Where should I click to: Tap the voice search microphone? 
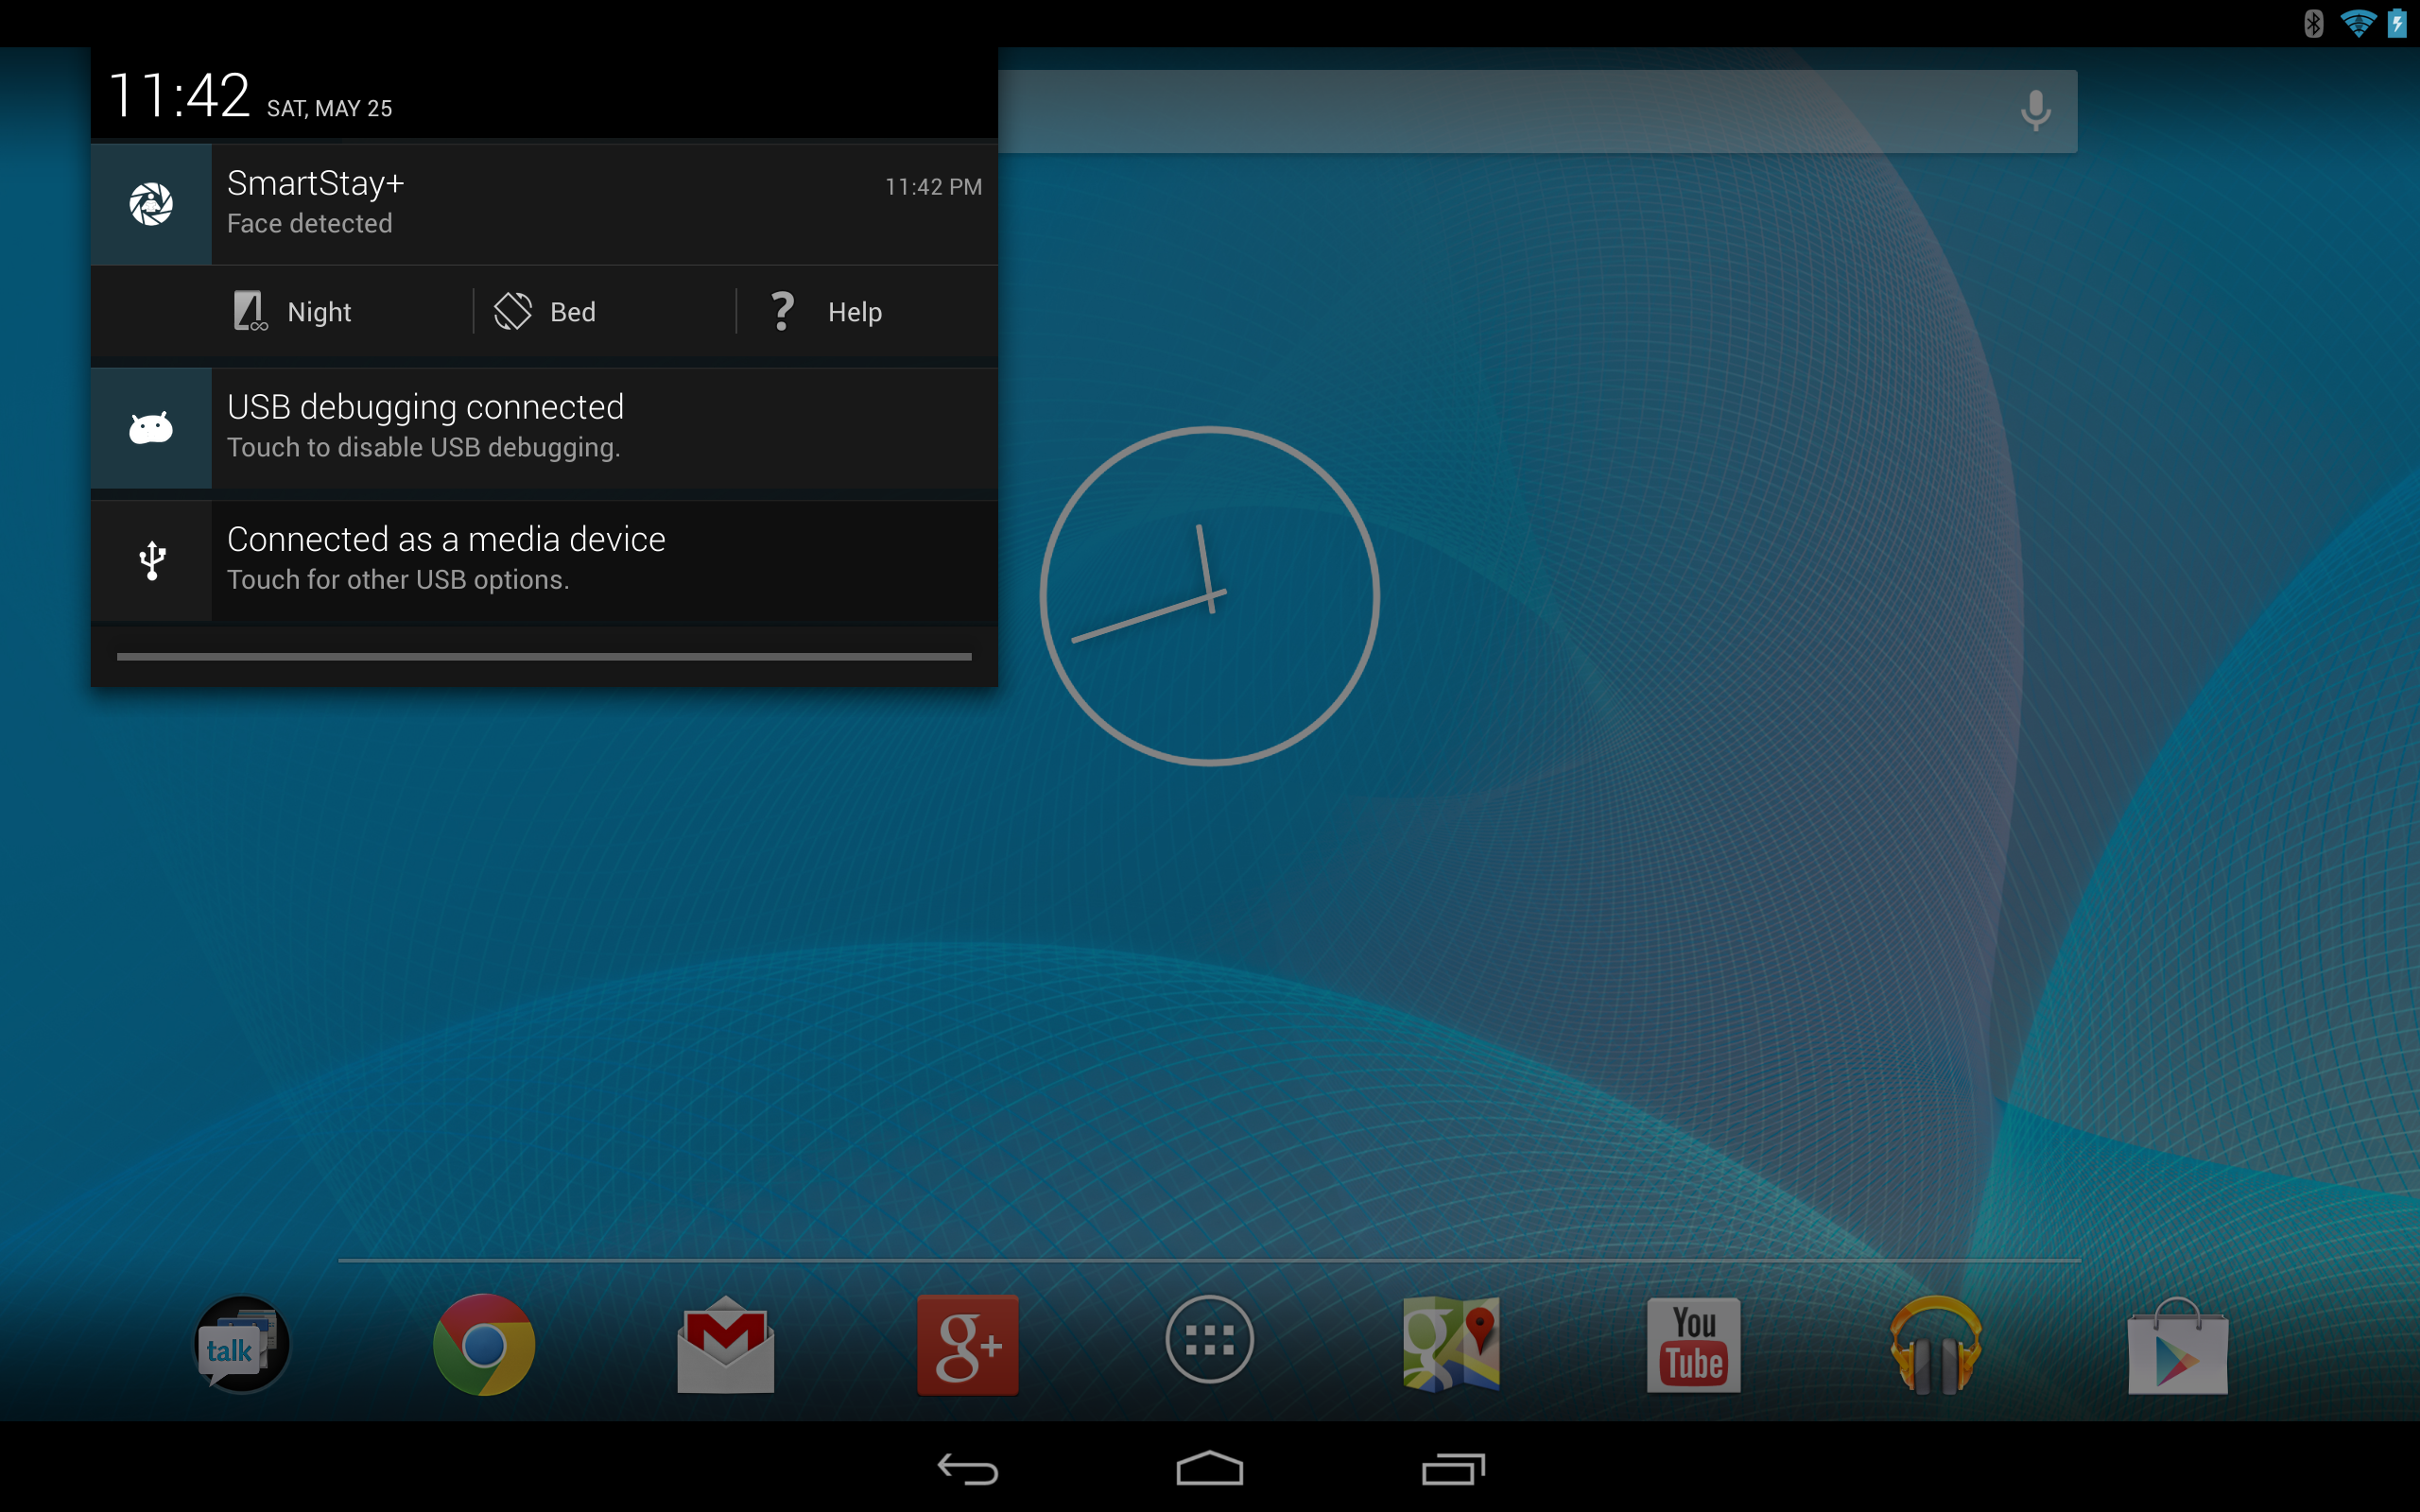pos(2035,111)
